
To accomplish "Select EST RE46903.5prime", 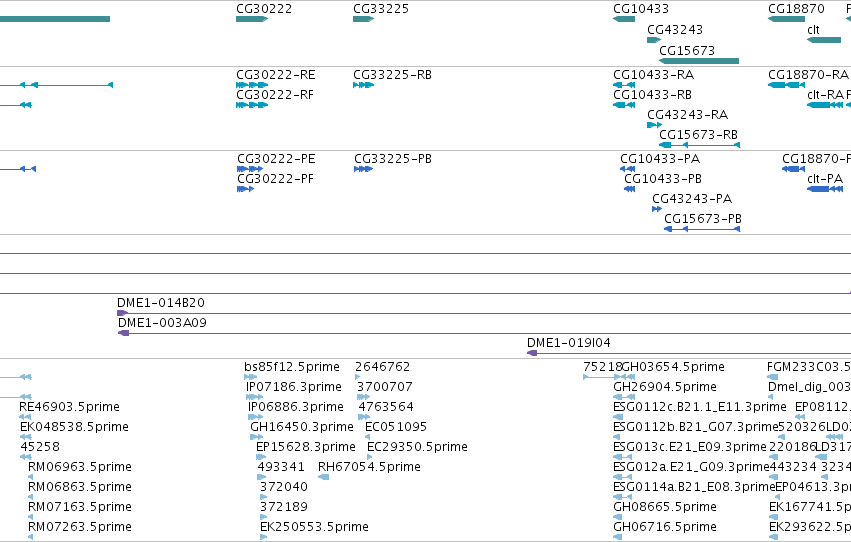I will 69,407.
